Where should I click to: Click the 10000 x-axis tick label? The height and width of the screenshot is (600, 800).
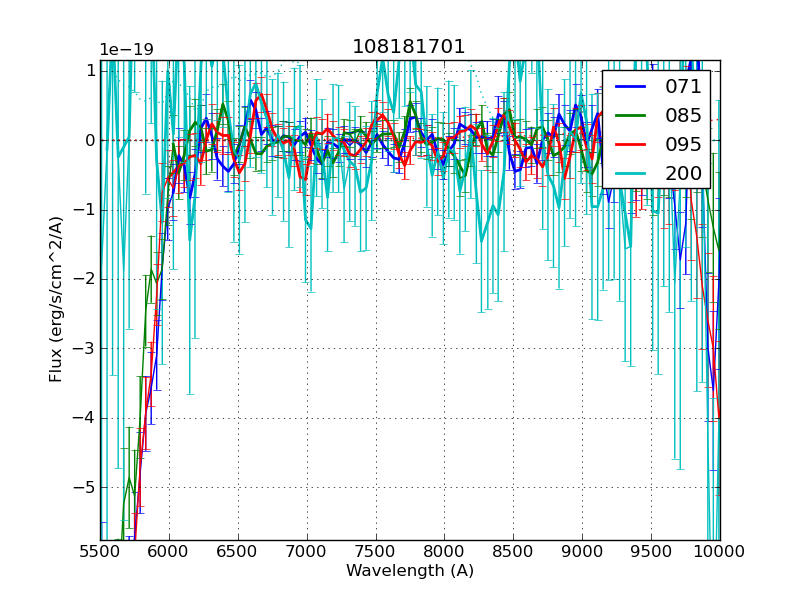[719, 551]
